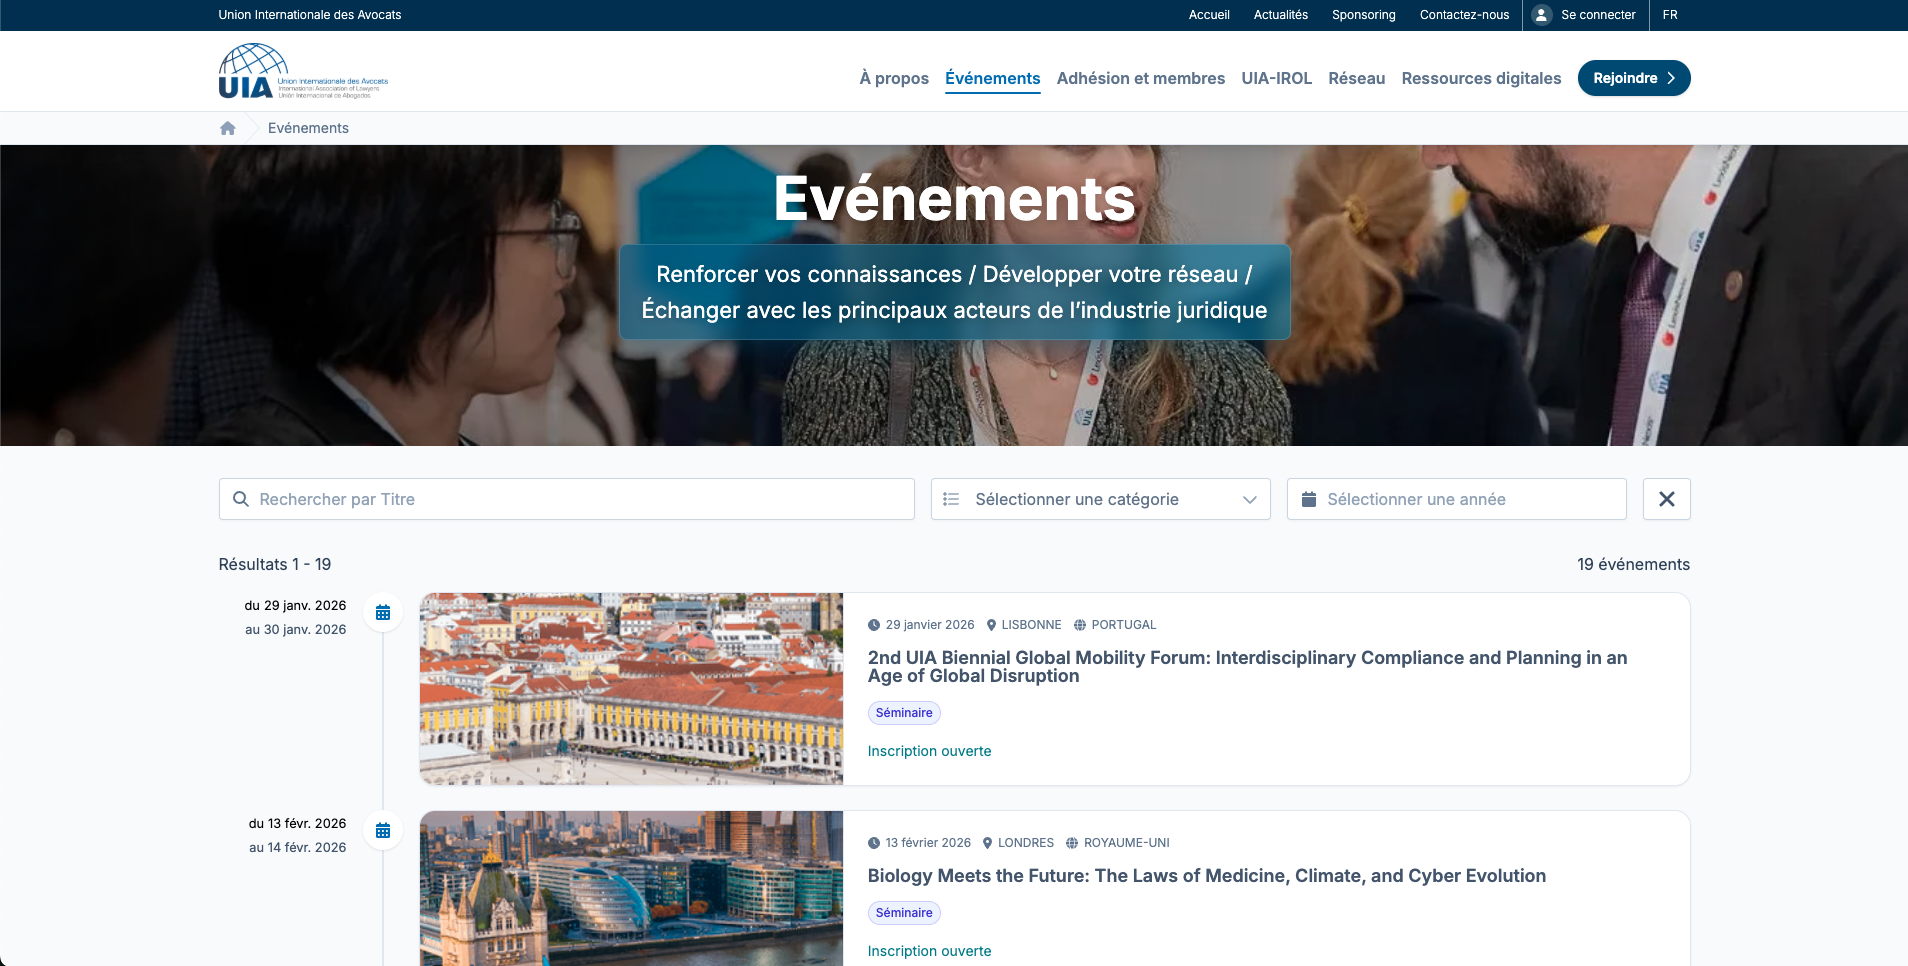
Task: Open 'Biology Meets the Future' event title
Action: [1206, 876]
